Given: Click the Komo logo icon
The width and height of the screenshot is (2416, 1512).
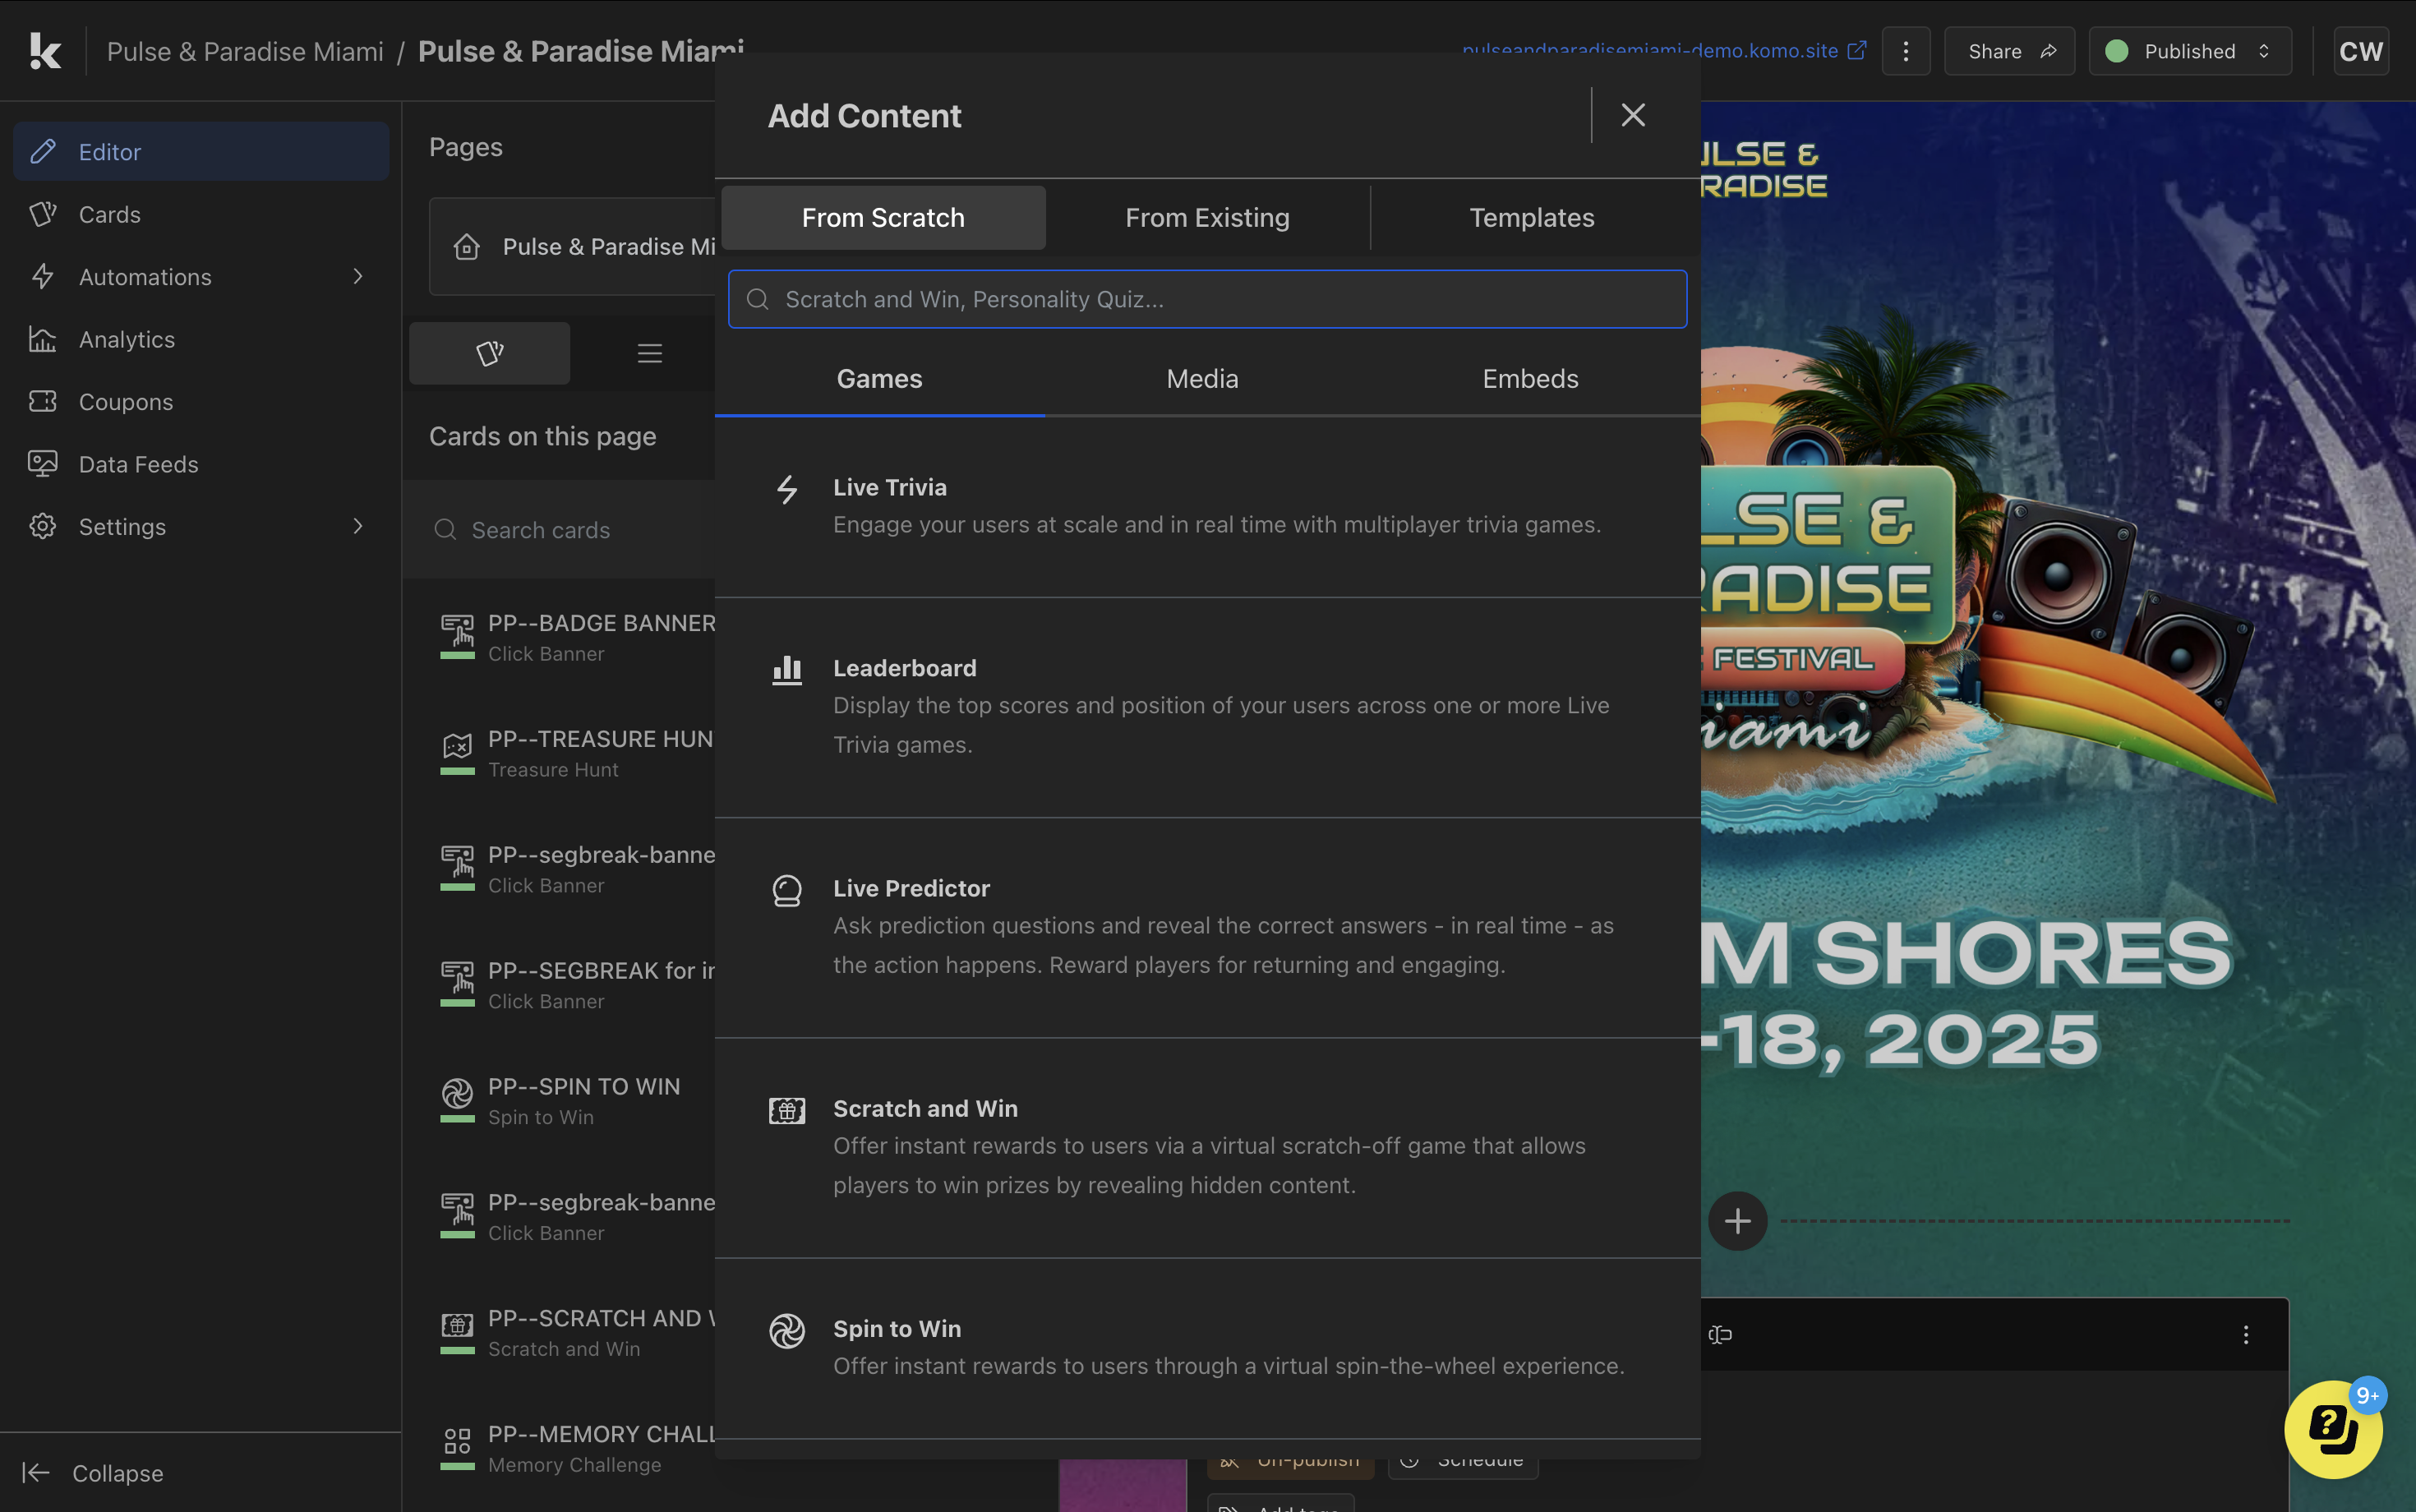Looking at the screenshot, I should pos(45,51).
